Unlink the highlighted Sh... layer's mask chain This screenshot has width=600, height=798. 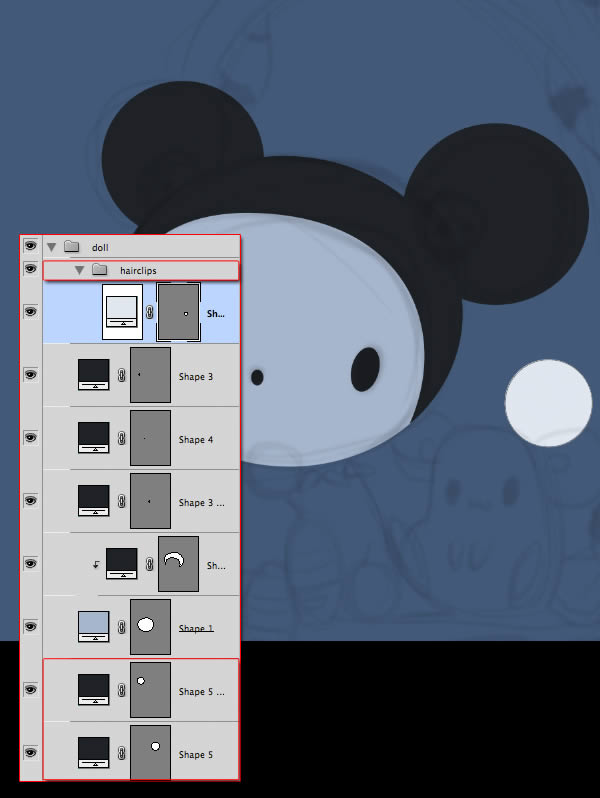[150, 312]
